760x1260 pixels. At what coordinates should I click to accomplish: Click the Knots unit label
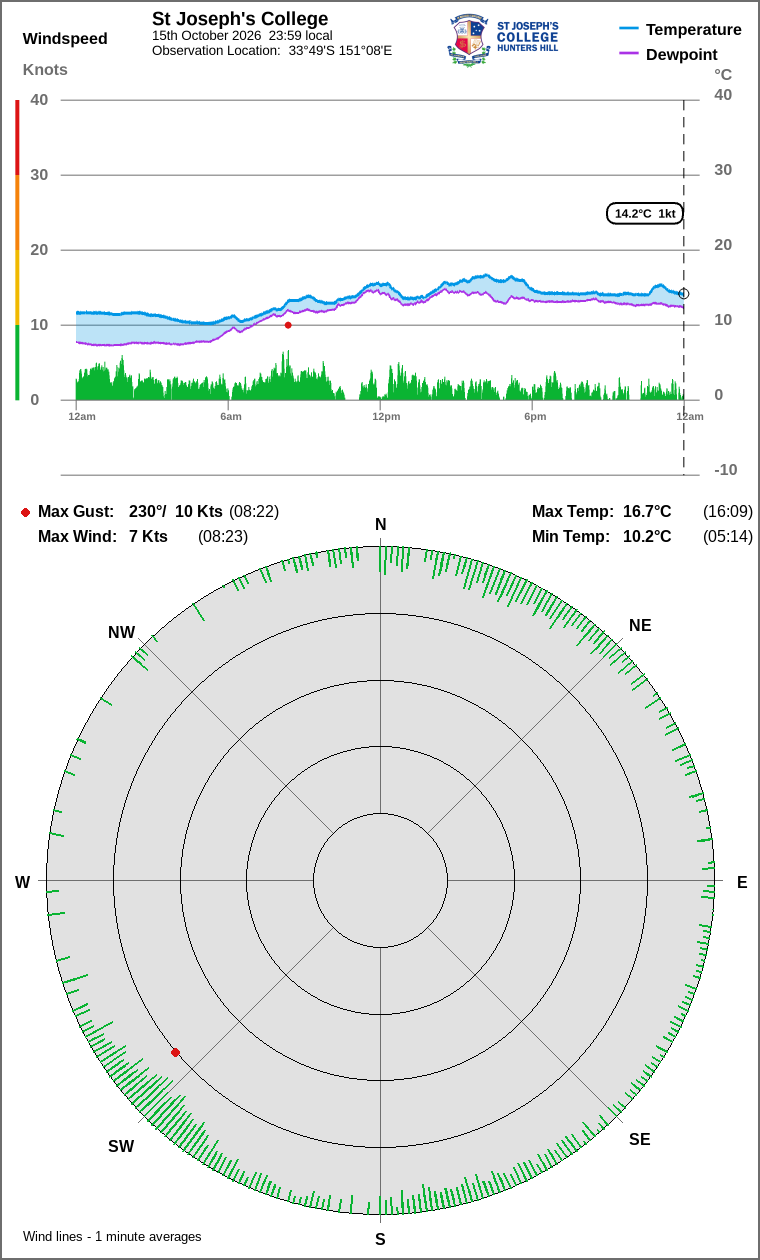tap(45, 69)
